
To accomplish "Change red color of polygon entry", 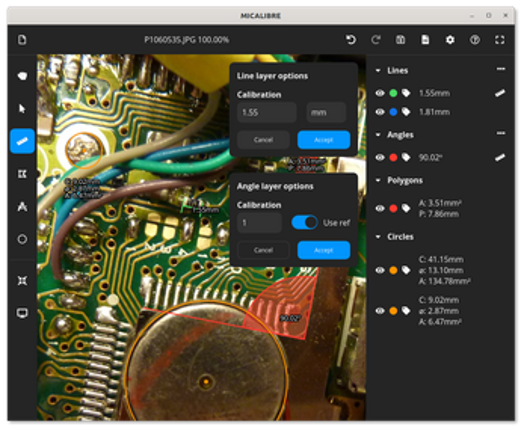I will tap(393, 208).
